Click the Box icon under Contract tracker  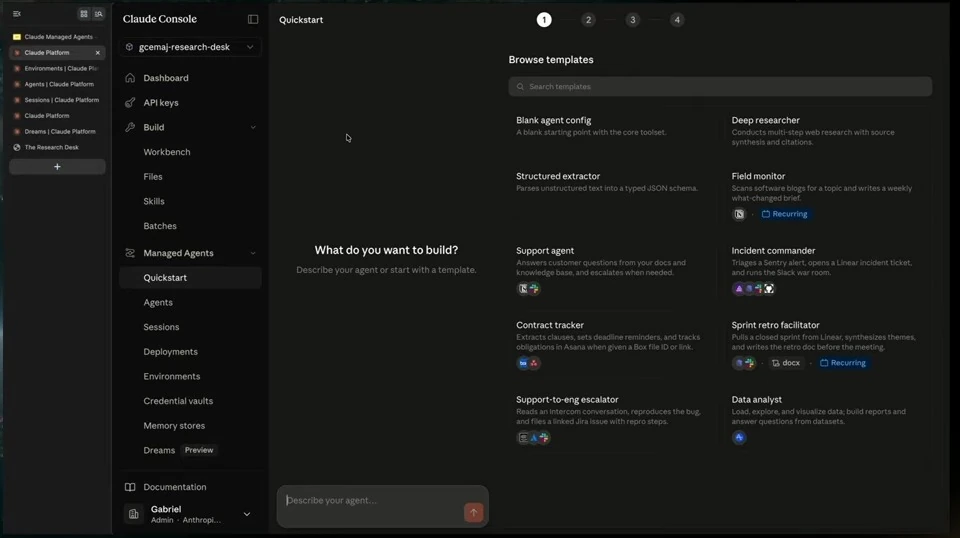click(x=523, y=363)
